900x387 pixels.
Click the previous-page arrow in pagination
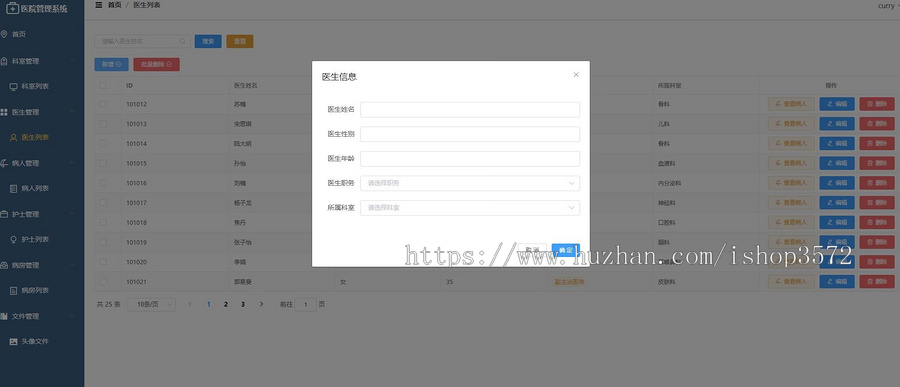(190, 304)
